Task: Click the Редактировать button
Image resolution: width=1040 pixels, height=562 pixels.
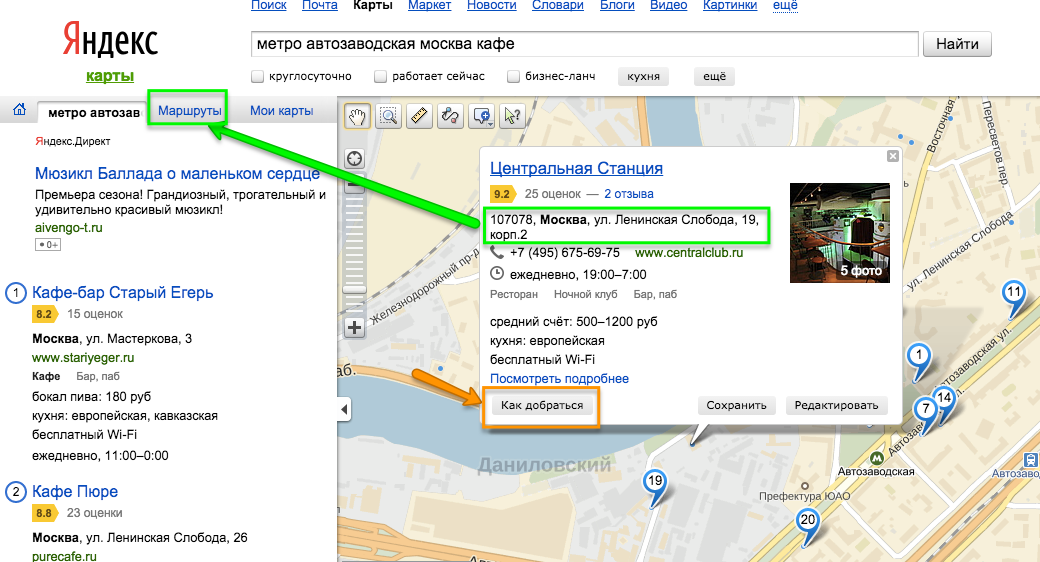Action: click(x=836, y=405)
